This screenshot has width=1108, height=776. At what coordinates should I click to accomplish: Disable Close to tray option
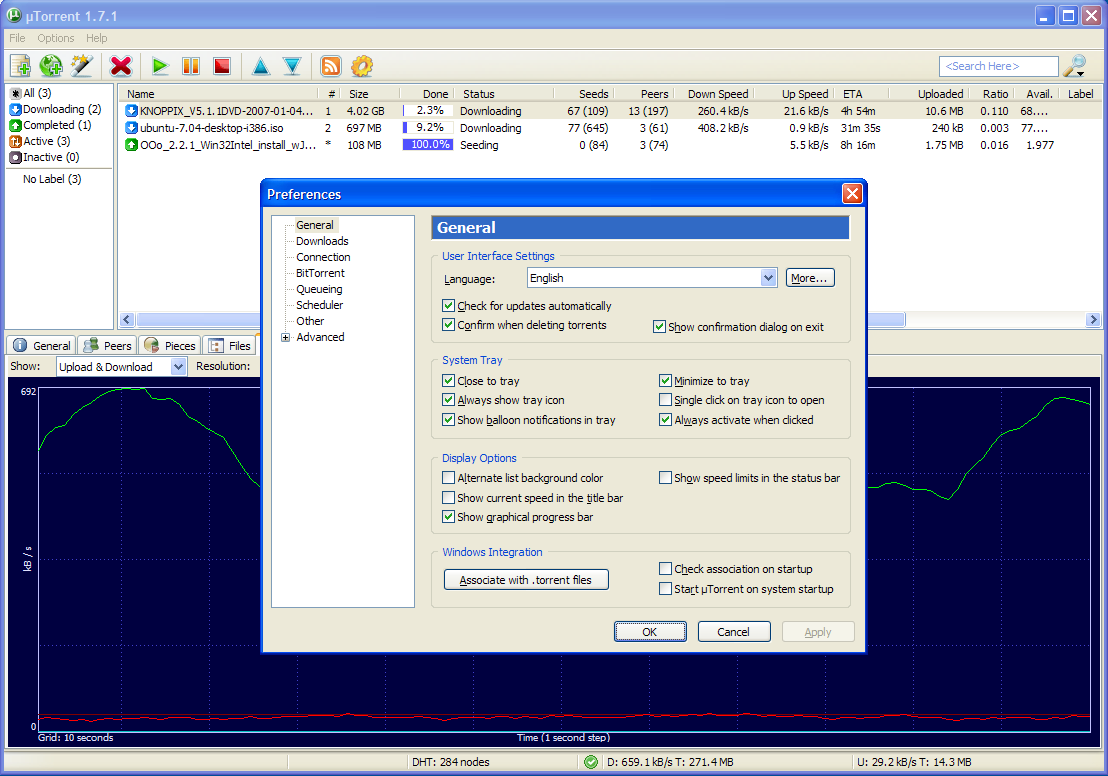pyautogui.click(x=448, y=381)
